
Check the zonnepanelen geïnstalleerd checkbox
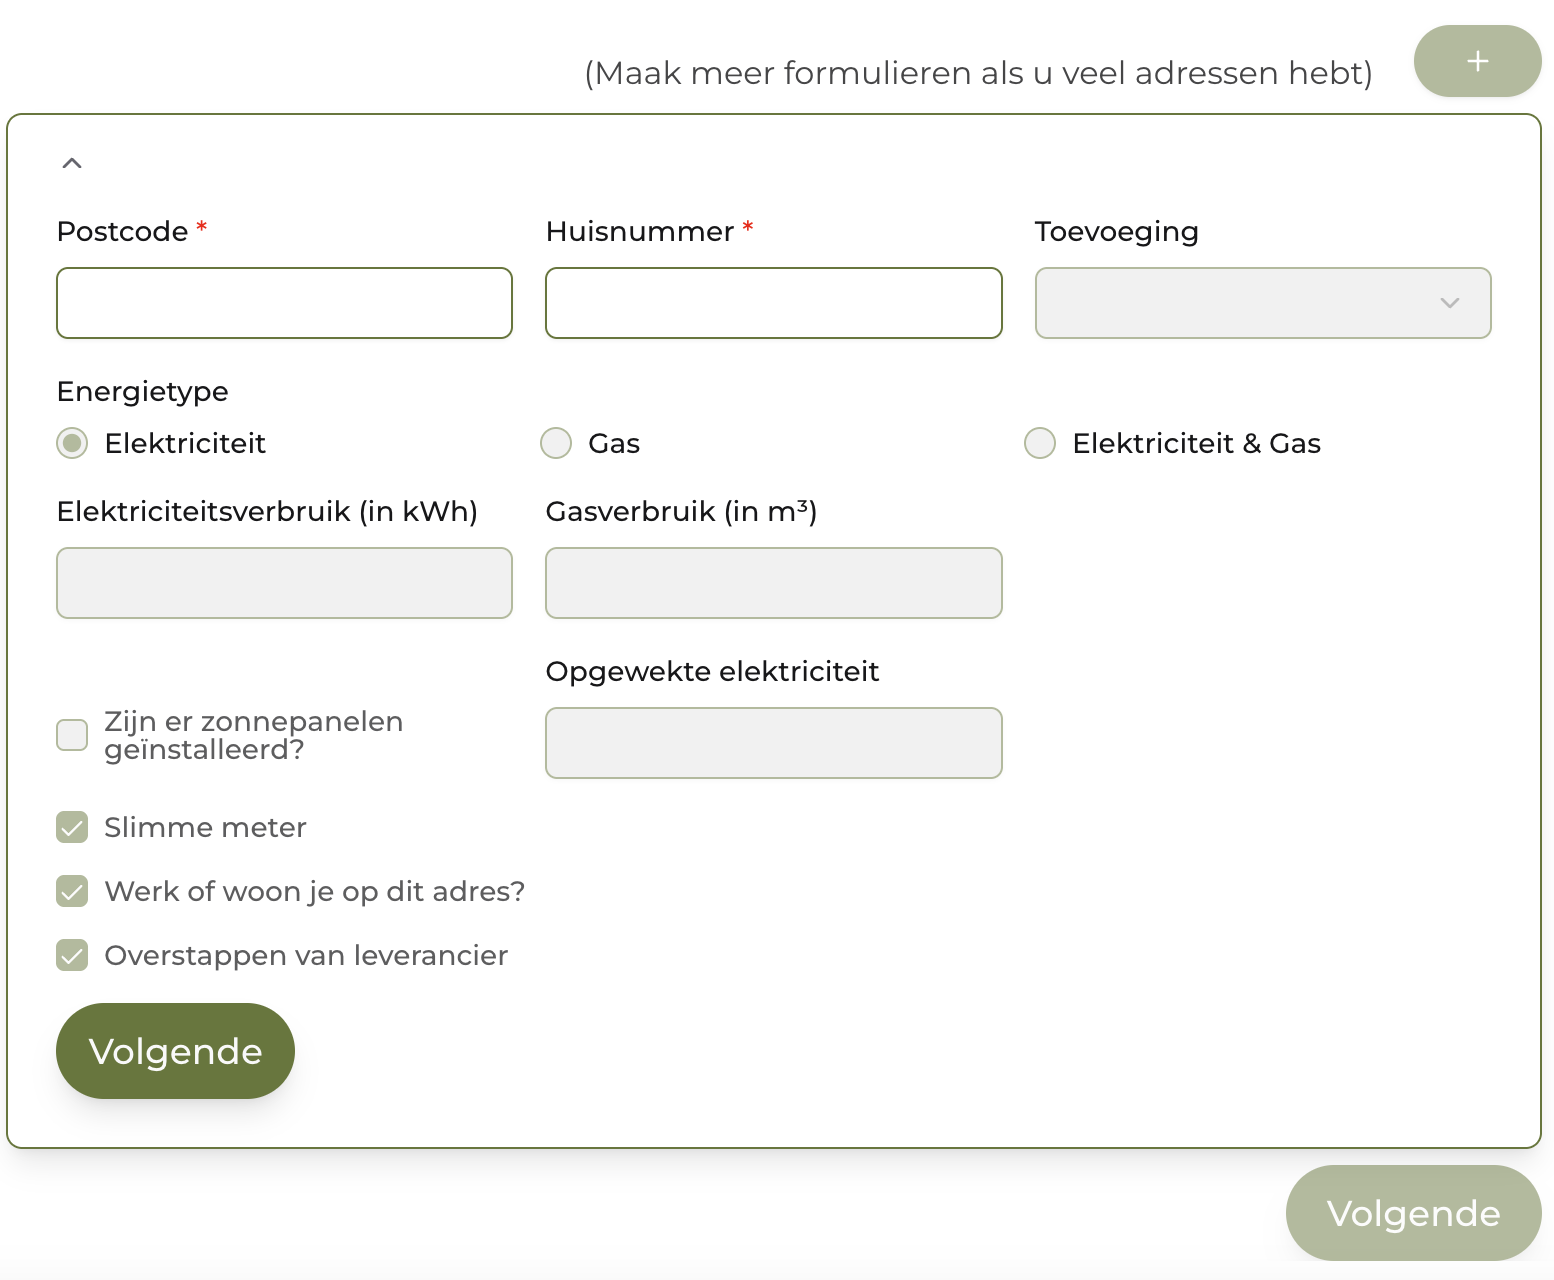[x=72, y=735]
